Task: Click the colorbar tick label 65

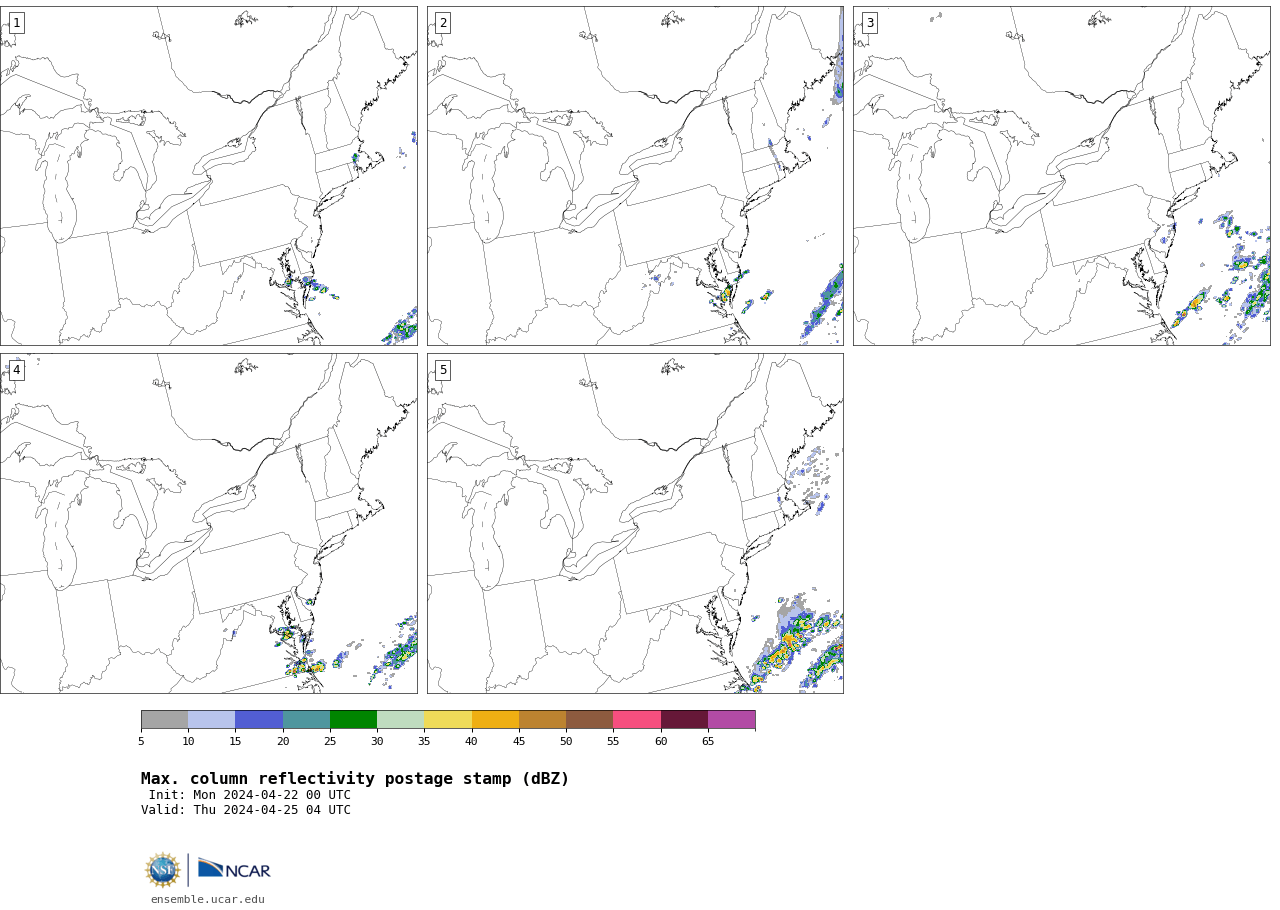Action: (x=708, y=741)
